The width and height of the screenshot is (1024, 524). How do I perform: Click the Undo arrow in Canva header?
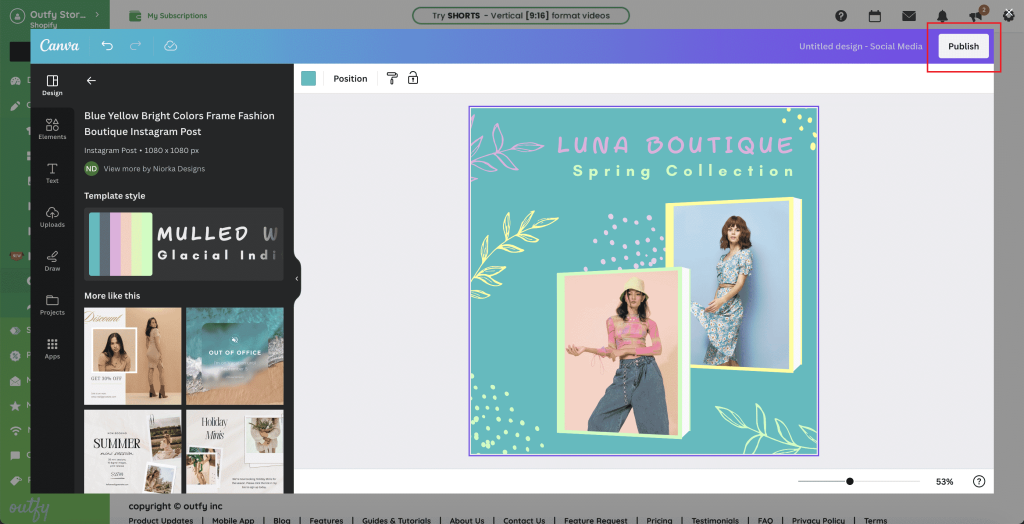(107, 46)
